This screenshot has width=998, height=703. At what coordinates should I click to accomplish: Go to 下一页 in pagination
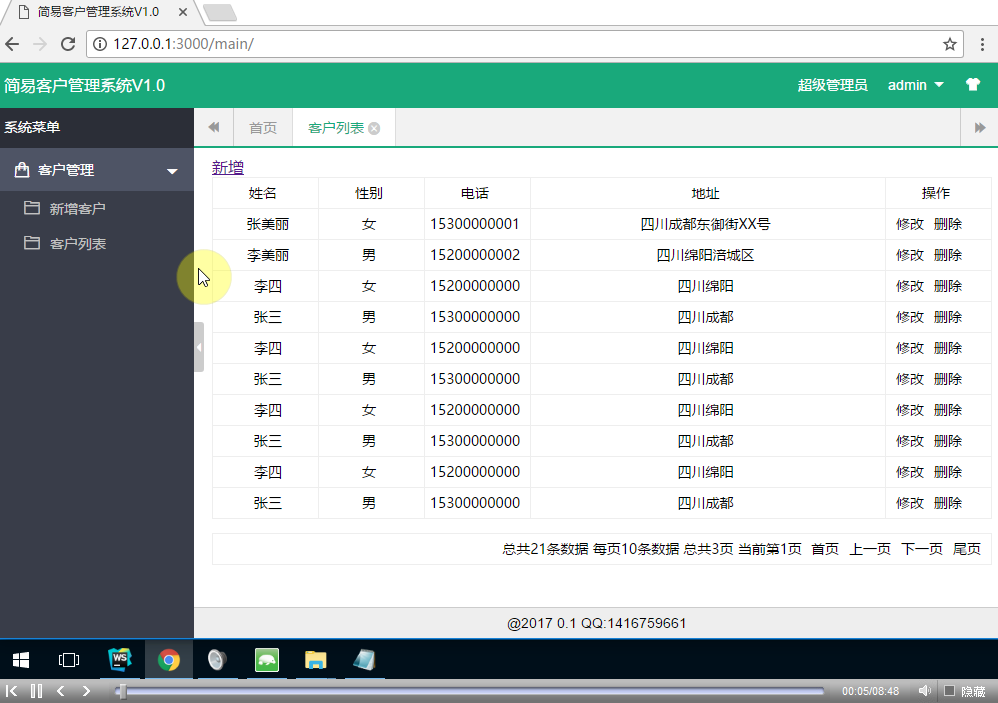tap(919, 549)
